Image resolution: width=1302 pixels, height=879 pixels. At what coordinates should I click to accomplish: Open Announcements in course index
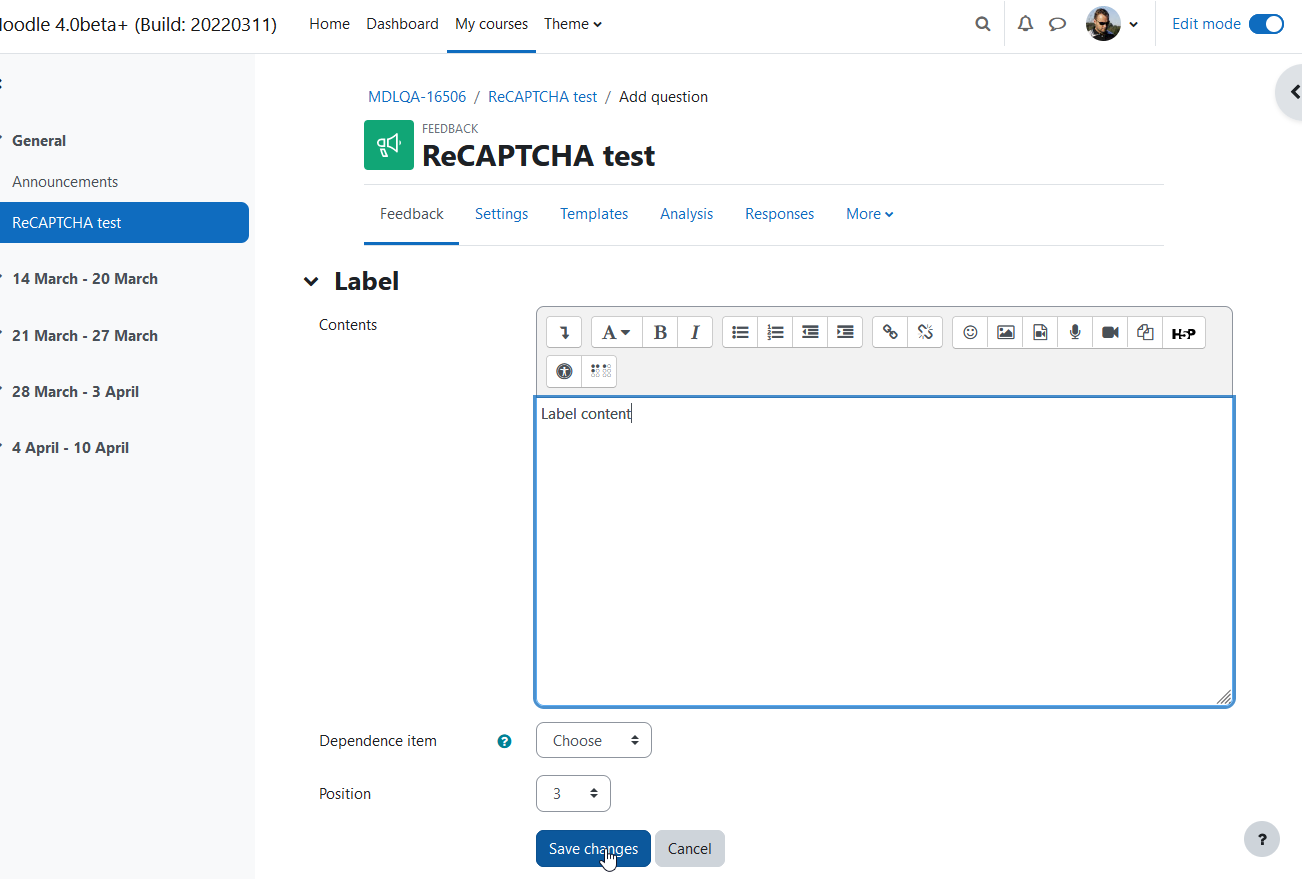(x=65, y=182)
